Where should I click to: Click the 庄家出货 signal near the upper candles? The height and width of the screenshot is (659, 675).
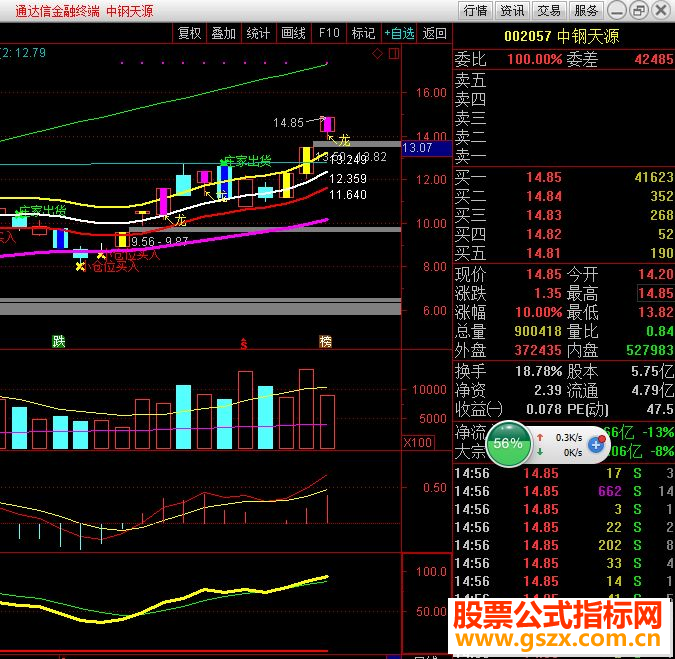tap(246, 161)
